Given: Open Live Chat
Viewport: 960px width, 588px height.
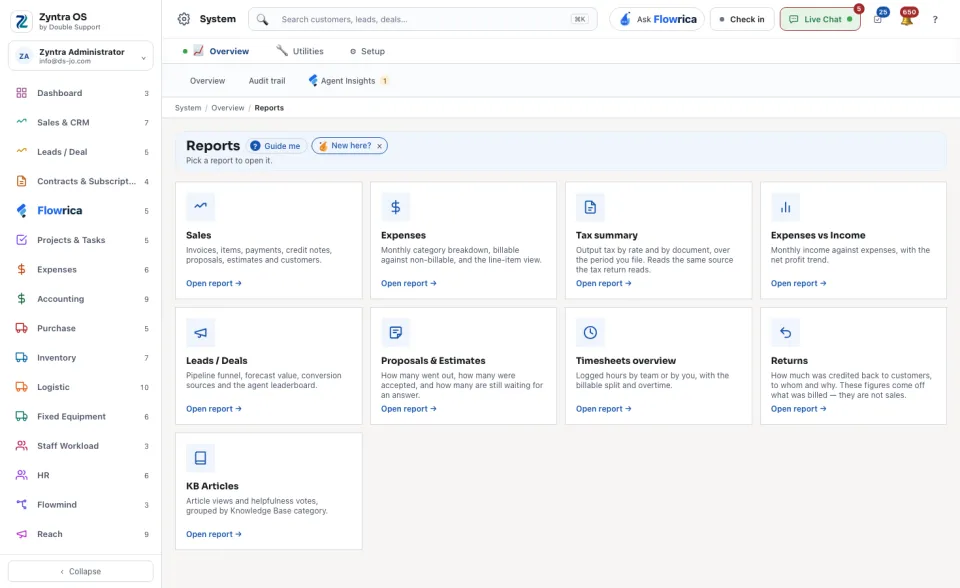Looking at the screenshot, I should pyautogui.click(x=820, y=19).
